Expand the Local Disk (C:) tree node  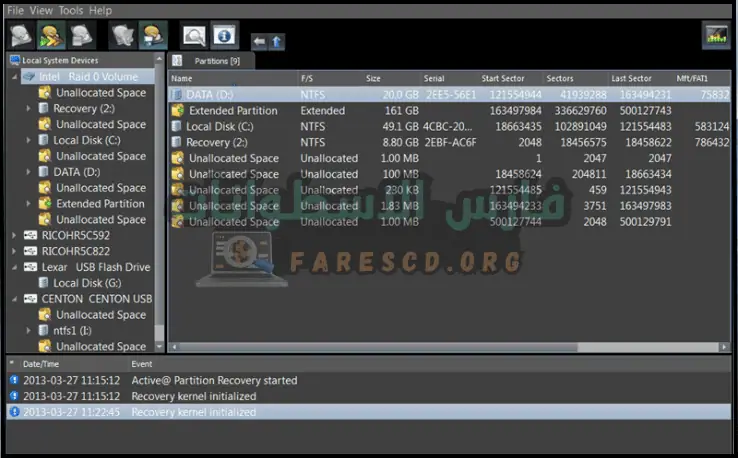(x=29, y=141)
